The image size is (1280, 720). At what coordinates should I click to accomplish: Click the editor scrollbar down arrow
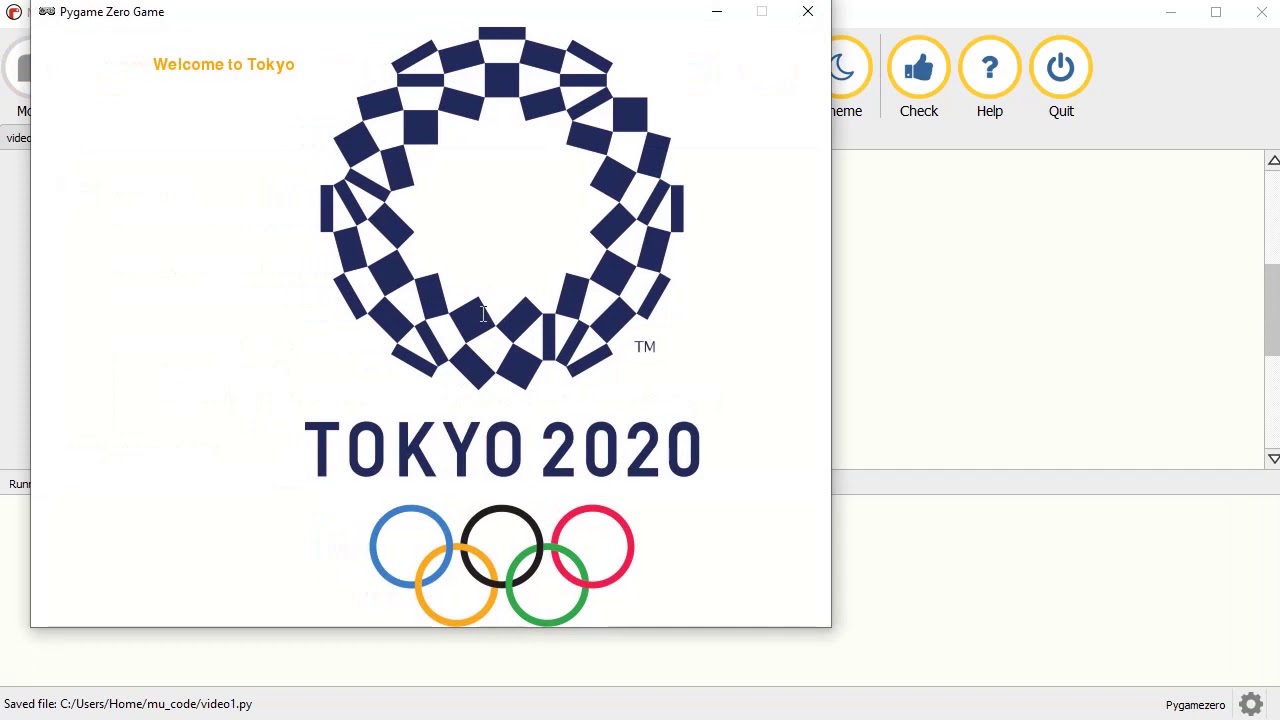click(x=1273, y=458)
